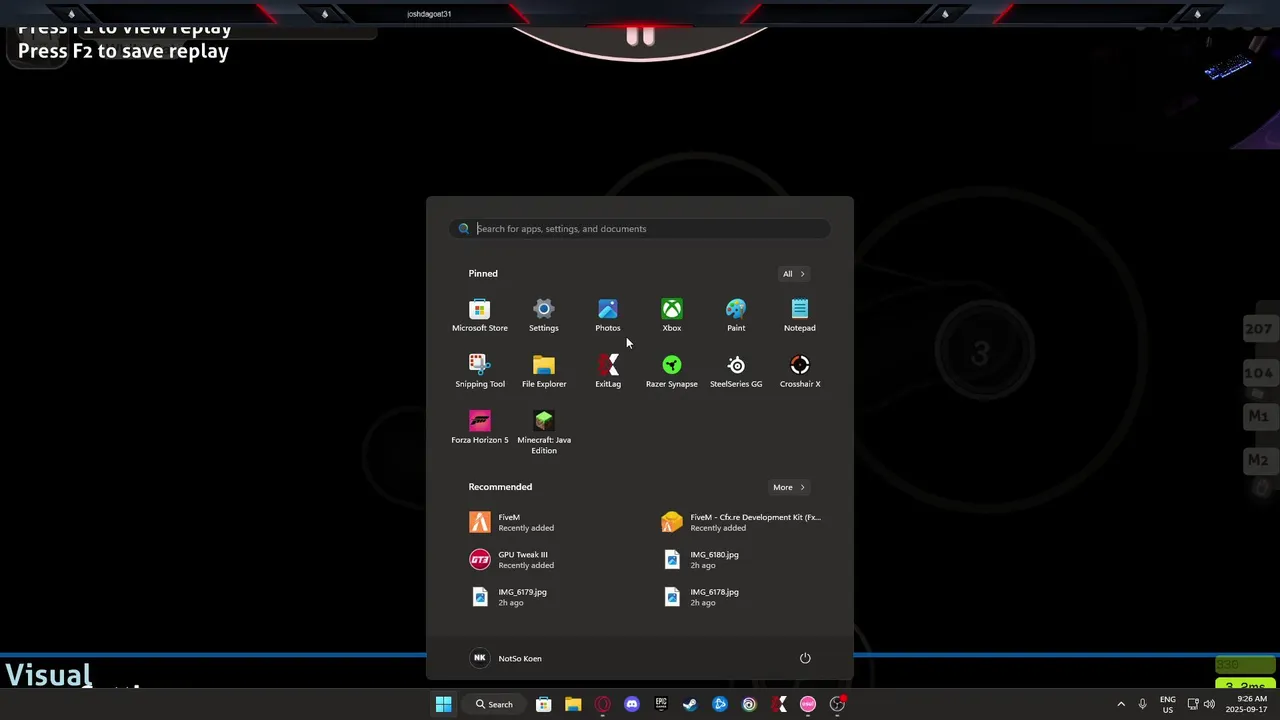The height and width of the screenshot is (720, 1280).
Task: Open Opera GX from the taskbar
Action: tap(602, 704)
